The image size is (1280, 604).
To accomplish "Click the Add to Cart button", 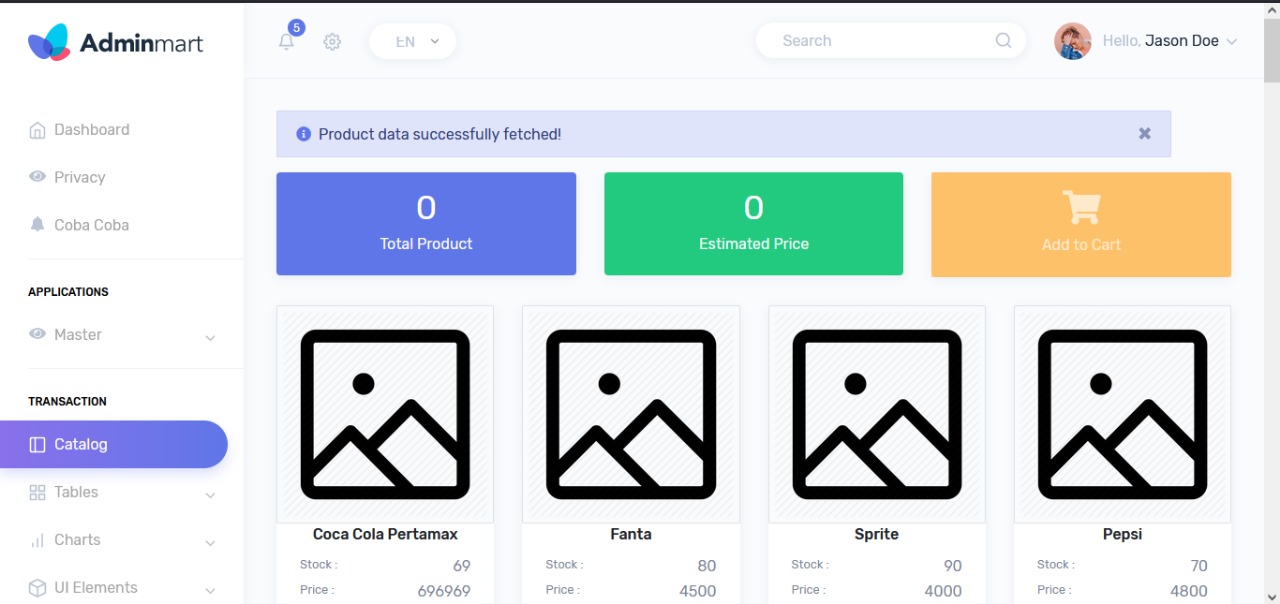I will [1081, 225].
